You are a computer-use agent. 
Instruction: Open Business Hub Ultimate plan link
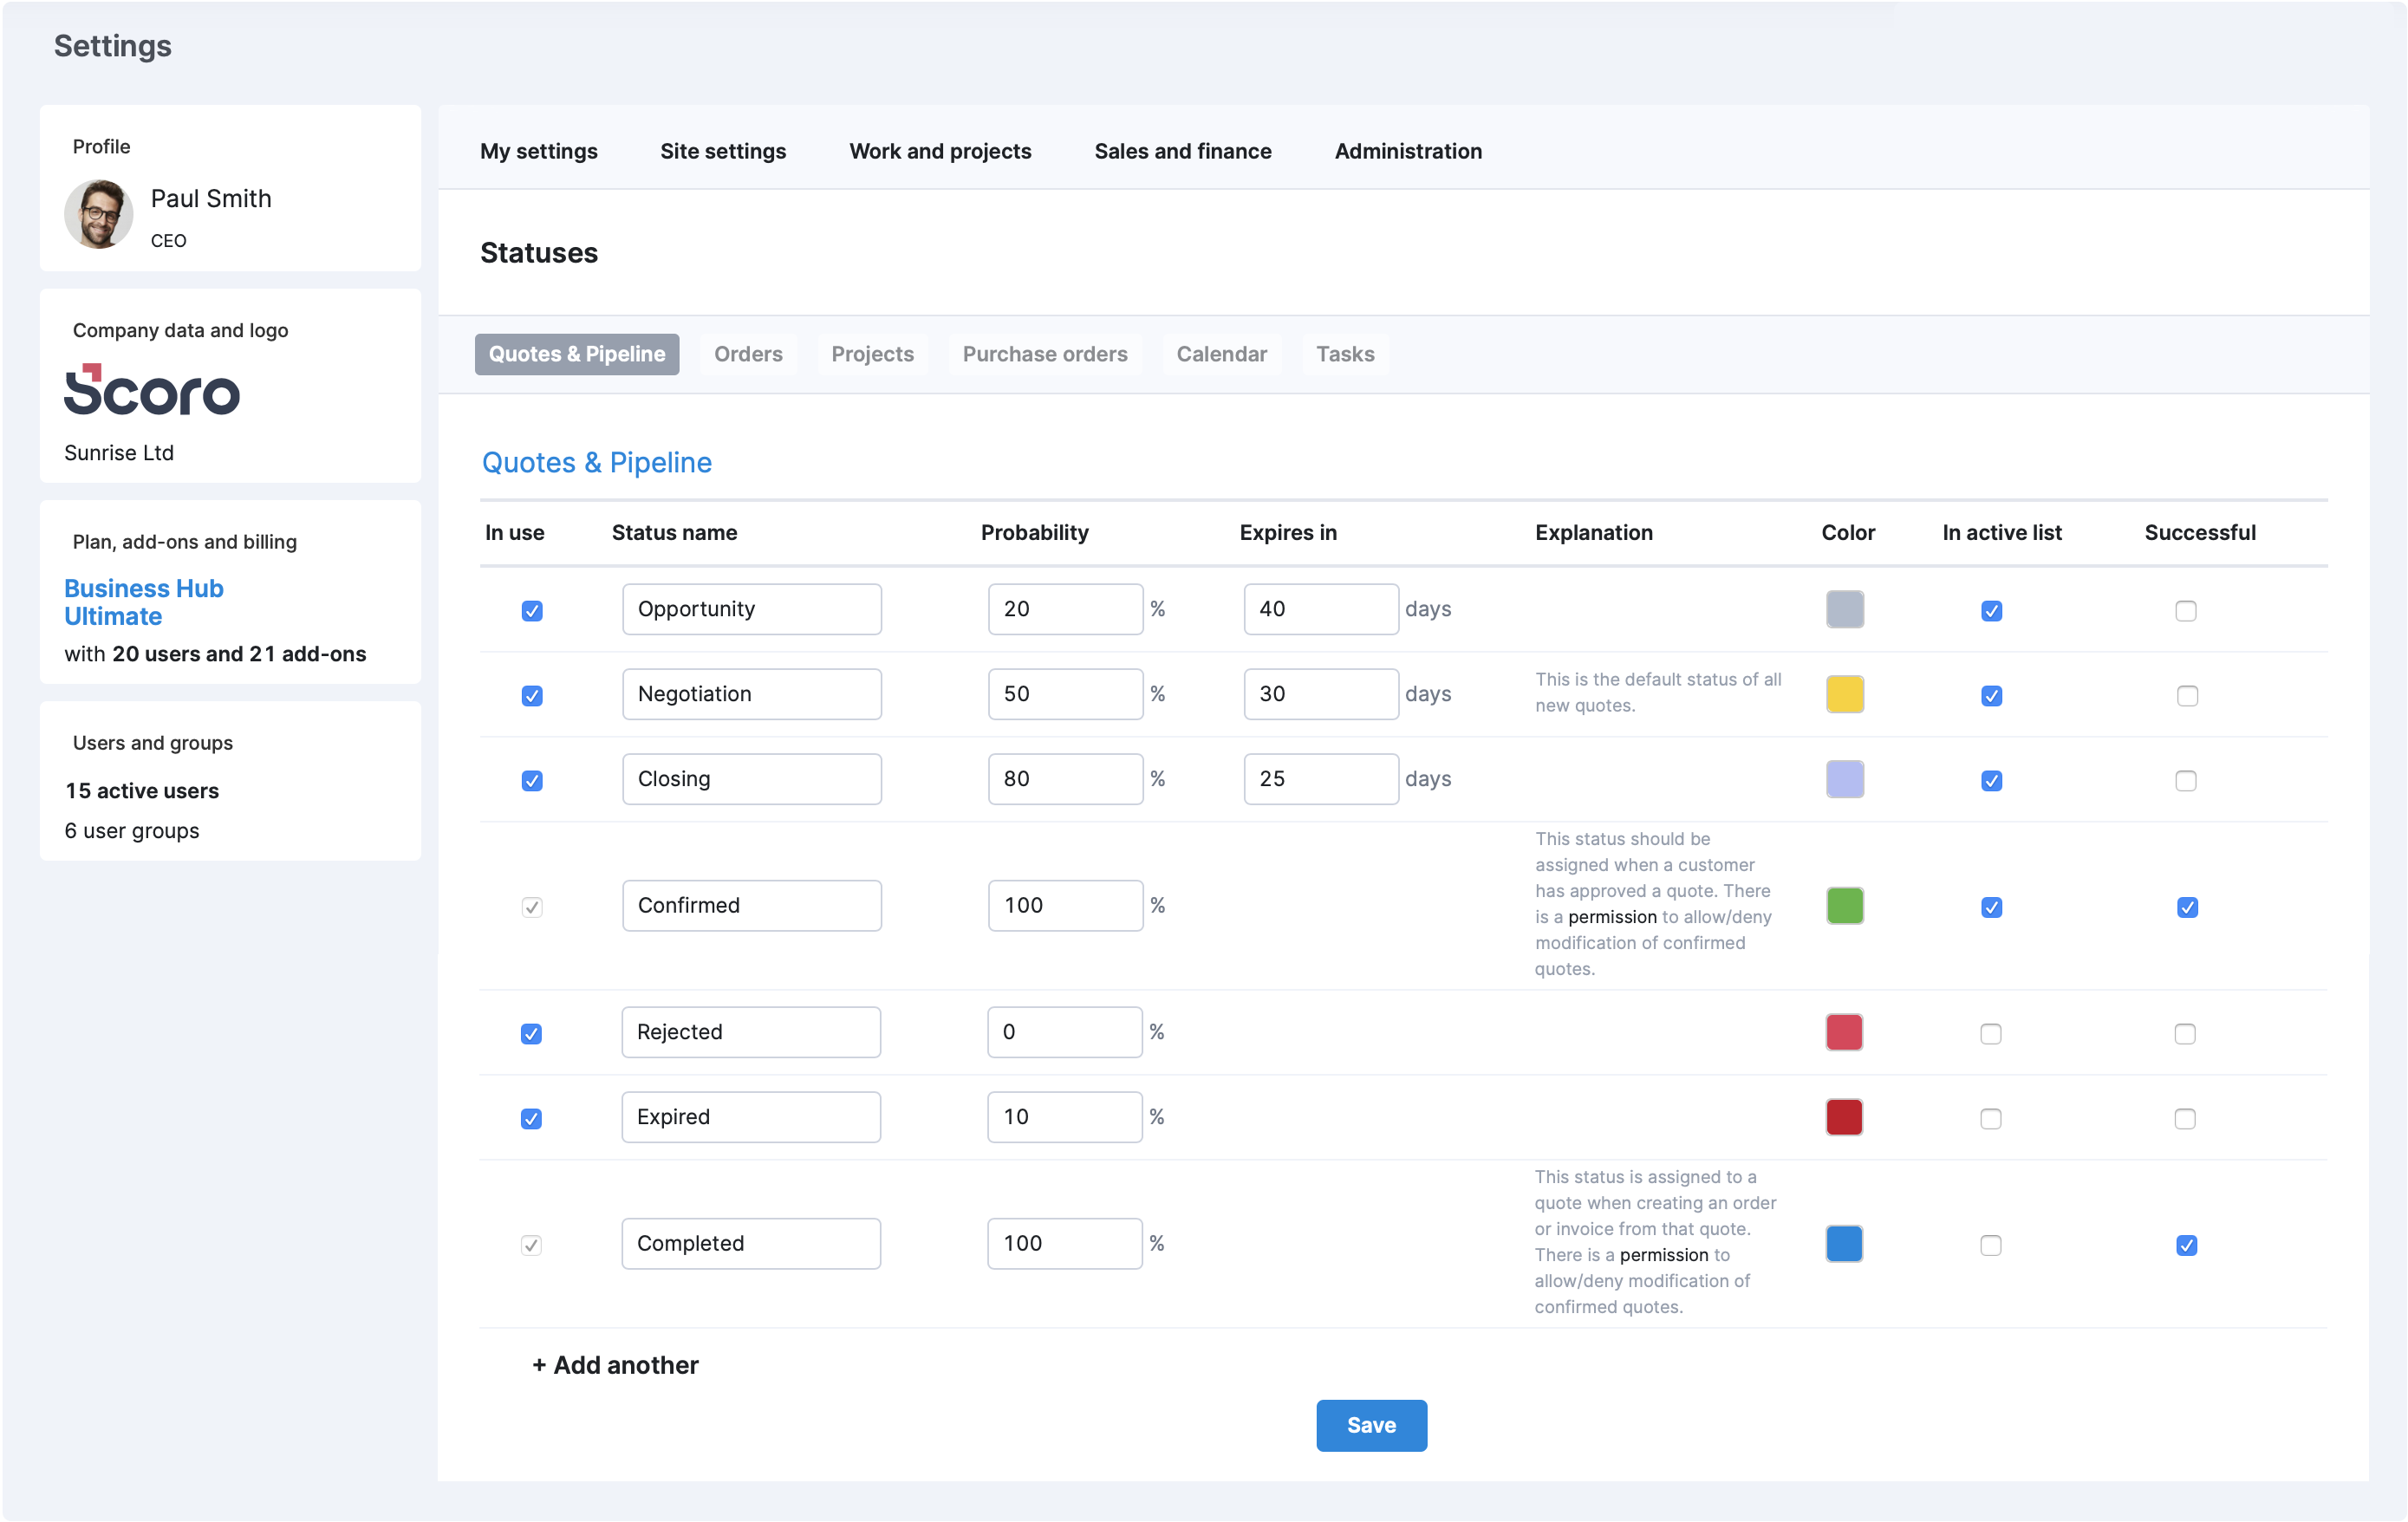(144, 602)
